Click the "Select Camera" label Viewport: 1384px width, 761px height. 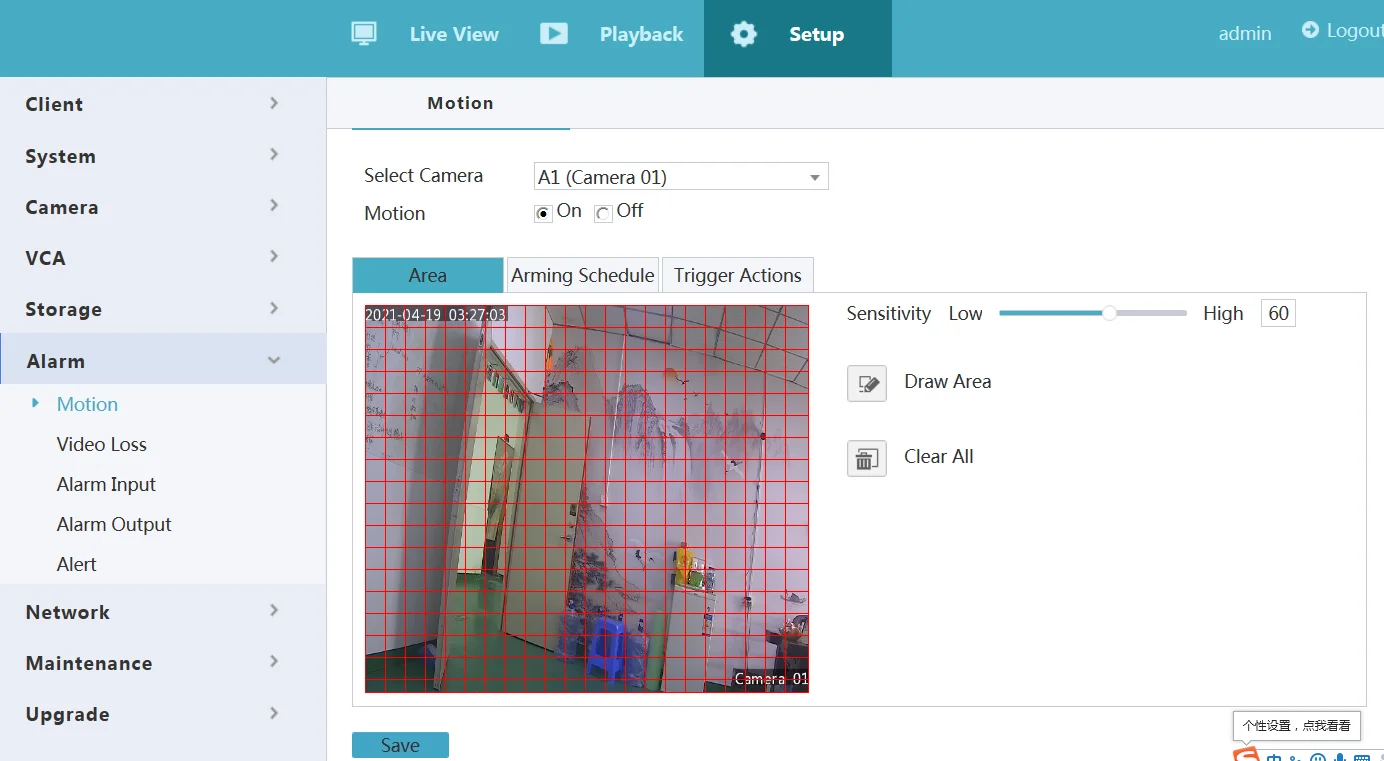tap(423, 176)
